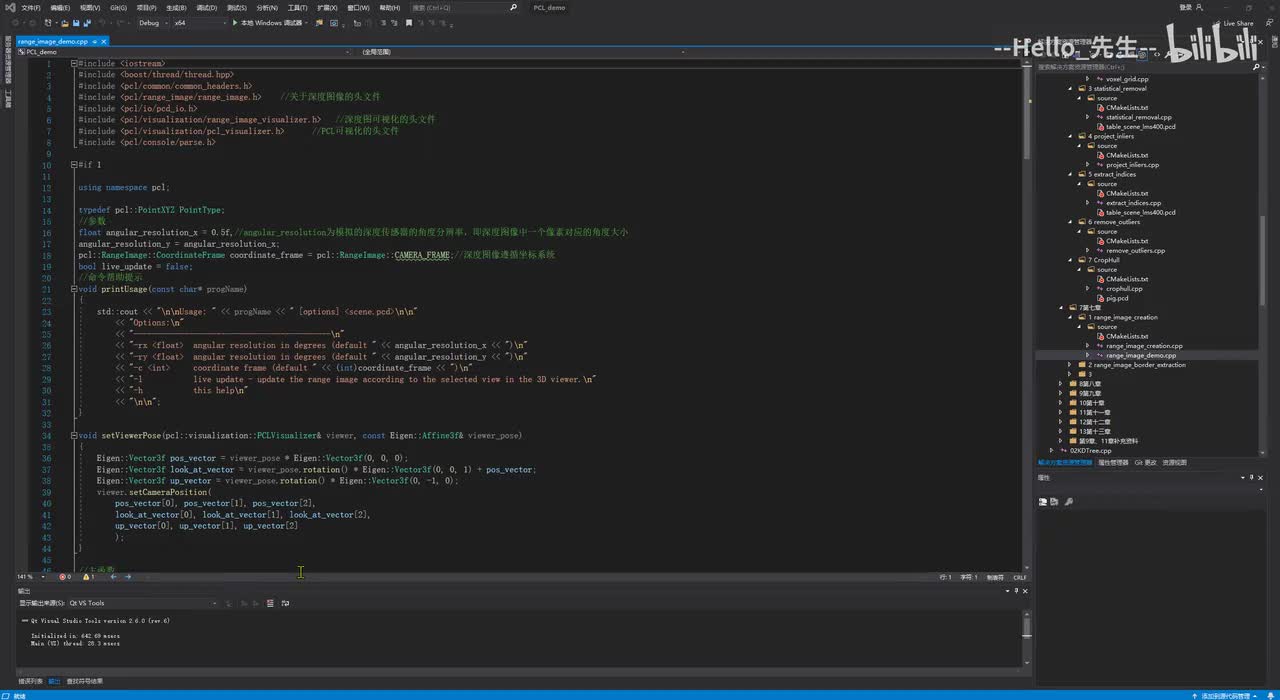Select range_image_demo.cpp in Solution Explorer
Screen dimensions: 1280x700
click(1141, 355)
